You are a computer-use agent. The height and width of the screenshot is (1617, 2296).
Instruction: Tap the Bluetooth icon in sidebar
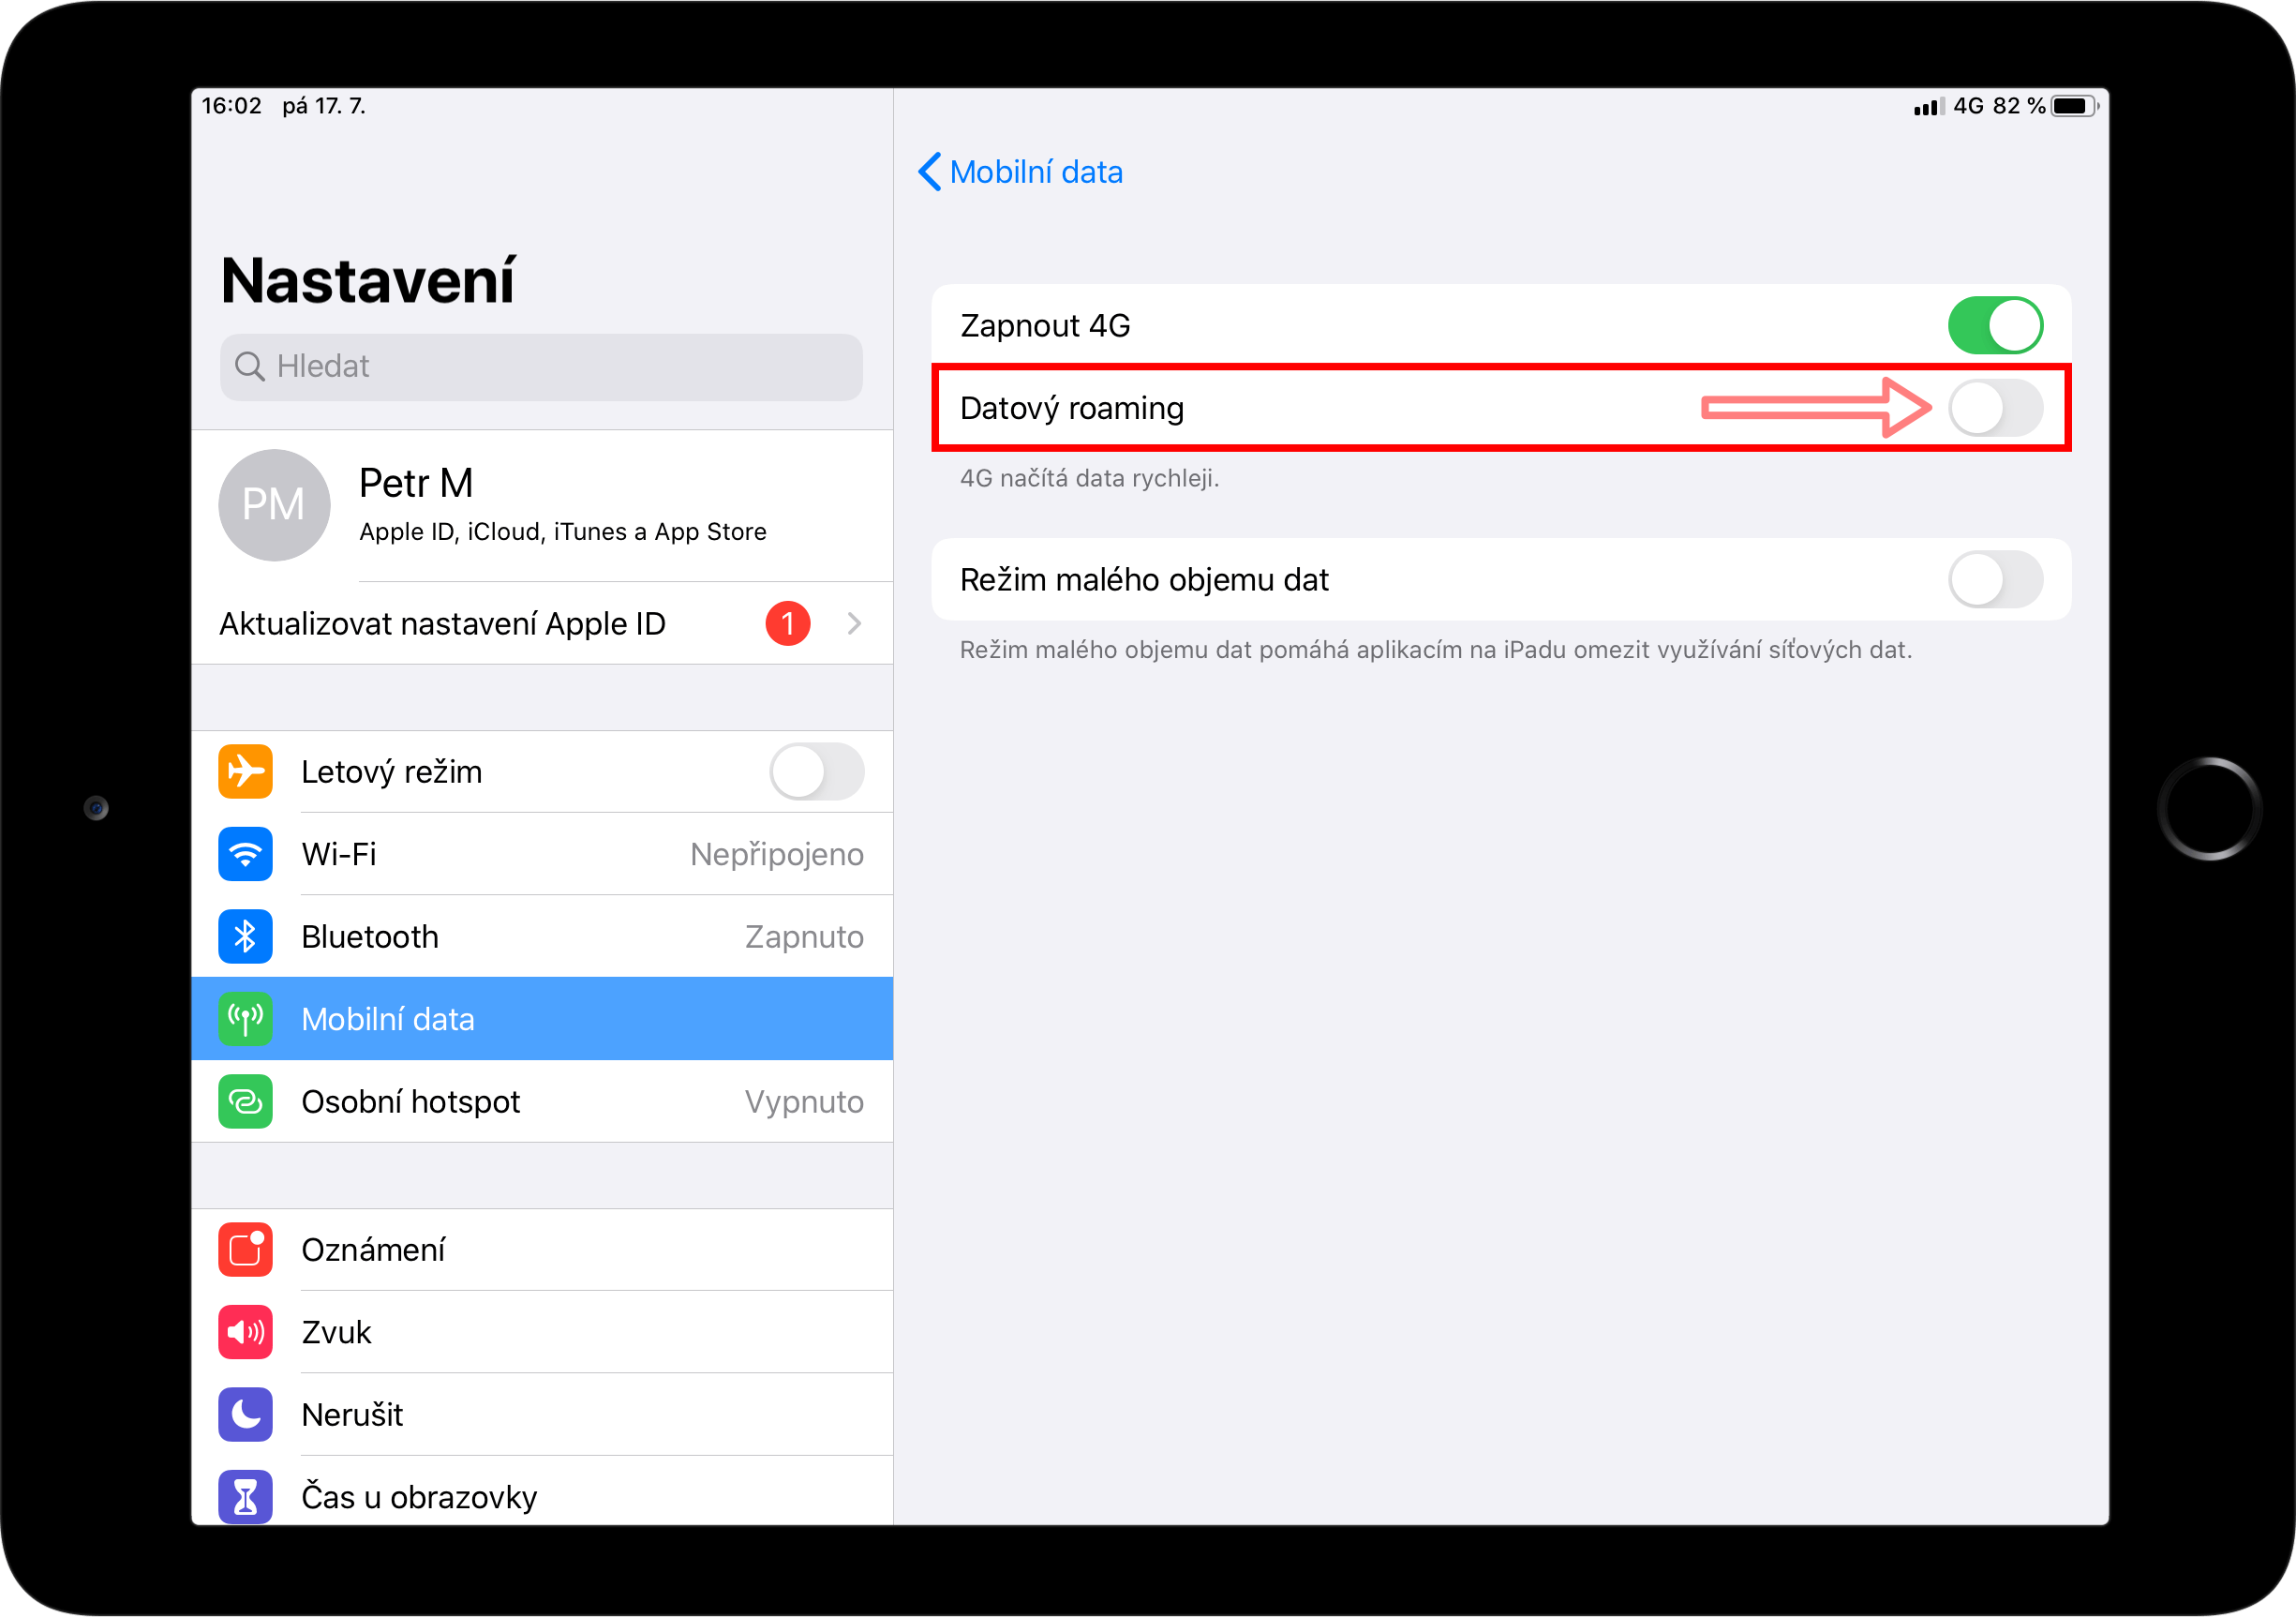[x=245, y=937]
